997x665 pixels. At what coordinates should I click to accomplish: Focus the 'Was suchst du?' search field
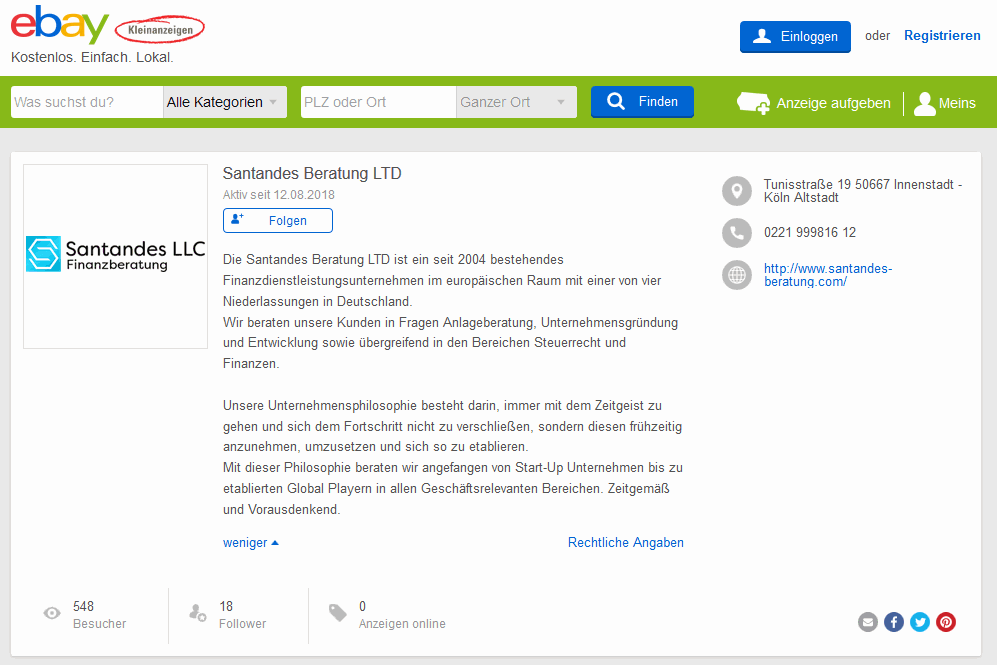tap(86, 102)
